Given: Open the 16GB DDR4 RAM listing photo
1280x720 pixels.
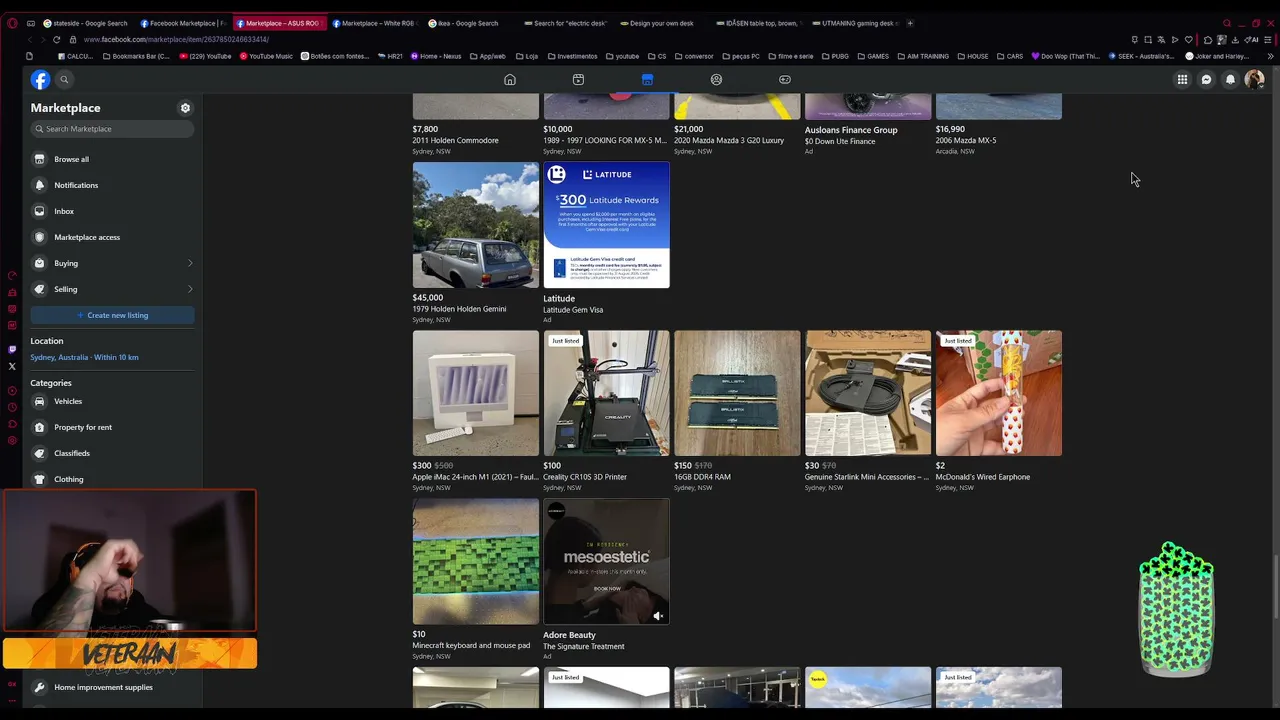Looking at the screenshot, I should pos(737,393).
